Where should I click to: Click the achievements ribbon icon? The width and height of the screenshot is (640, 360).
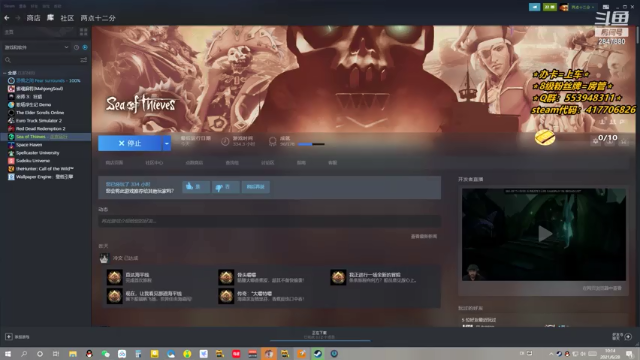tap(273, 142)
